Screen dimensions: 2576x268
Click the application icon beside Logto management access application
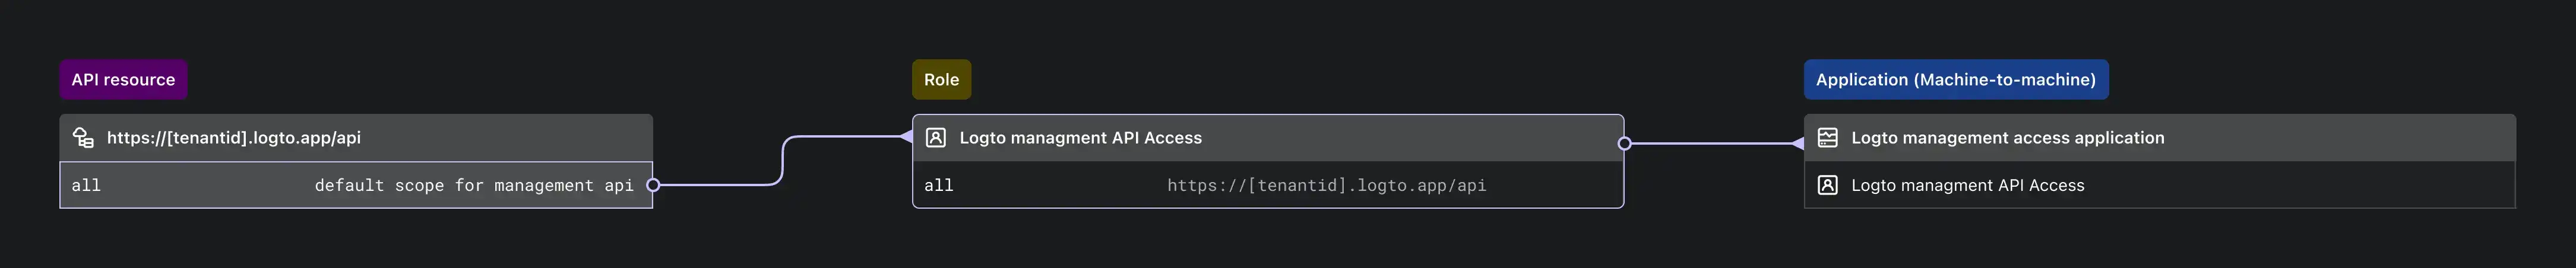click(1827, 138)
